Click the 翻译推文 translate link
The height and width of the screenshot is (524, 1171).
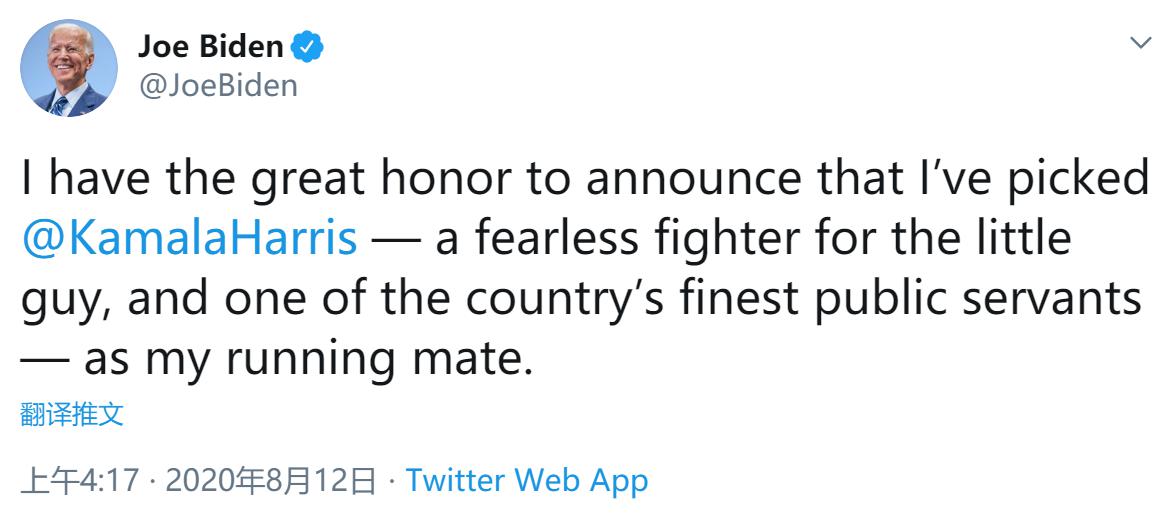click(x=72, y=415)
